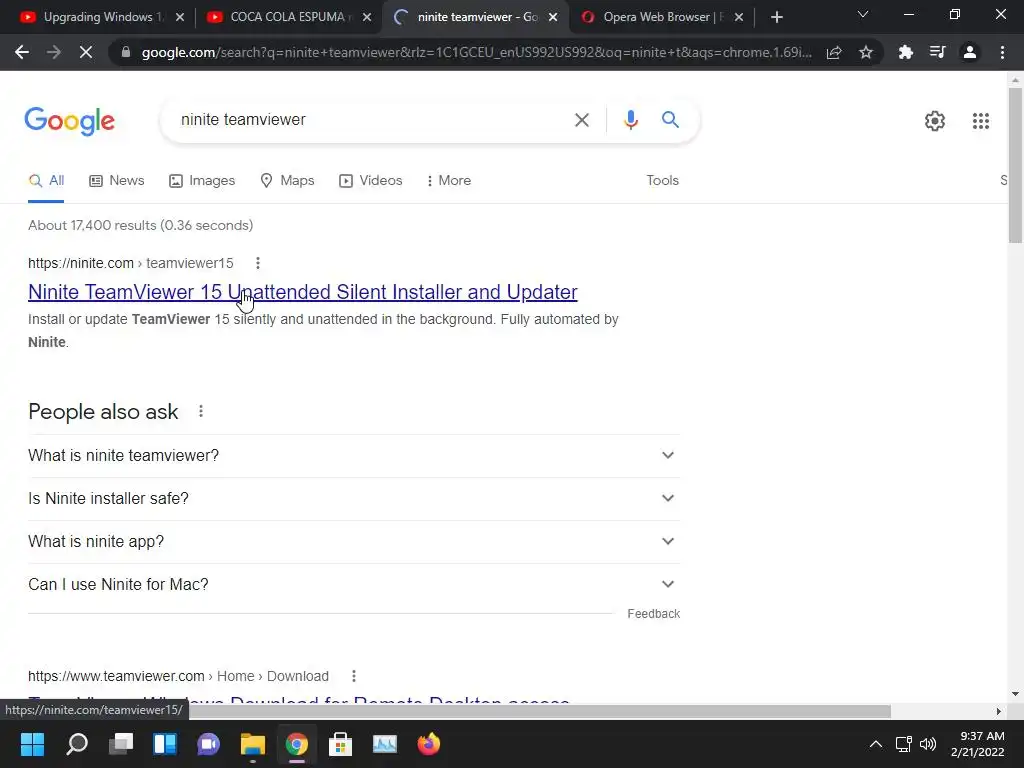
Task: Open options for the ninite.com result
Action: click(258, 263)
